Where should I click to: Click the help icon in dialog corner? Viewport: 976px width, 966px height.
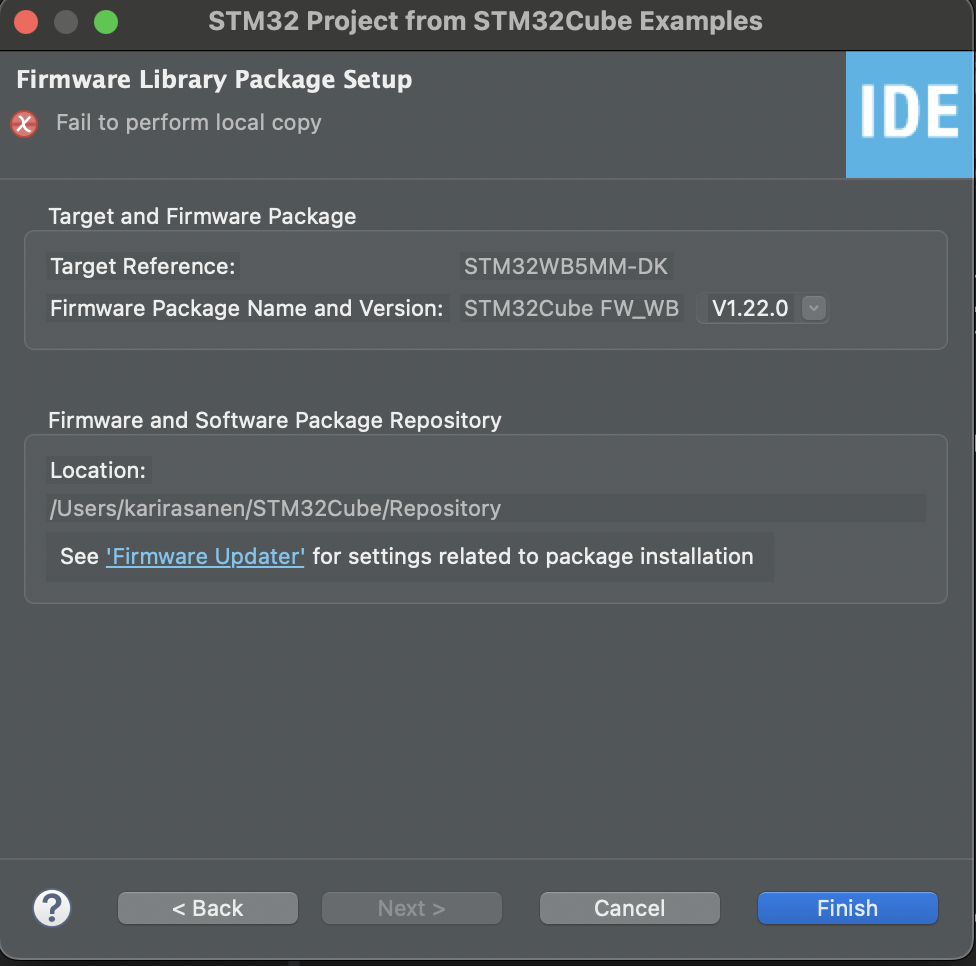point(52,908)
